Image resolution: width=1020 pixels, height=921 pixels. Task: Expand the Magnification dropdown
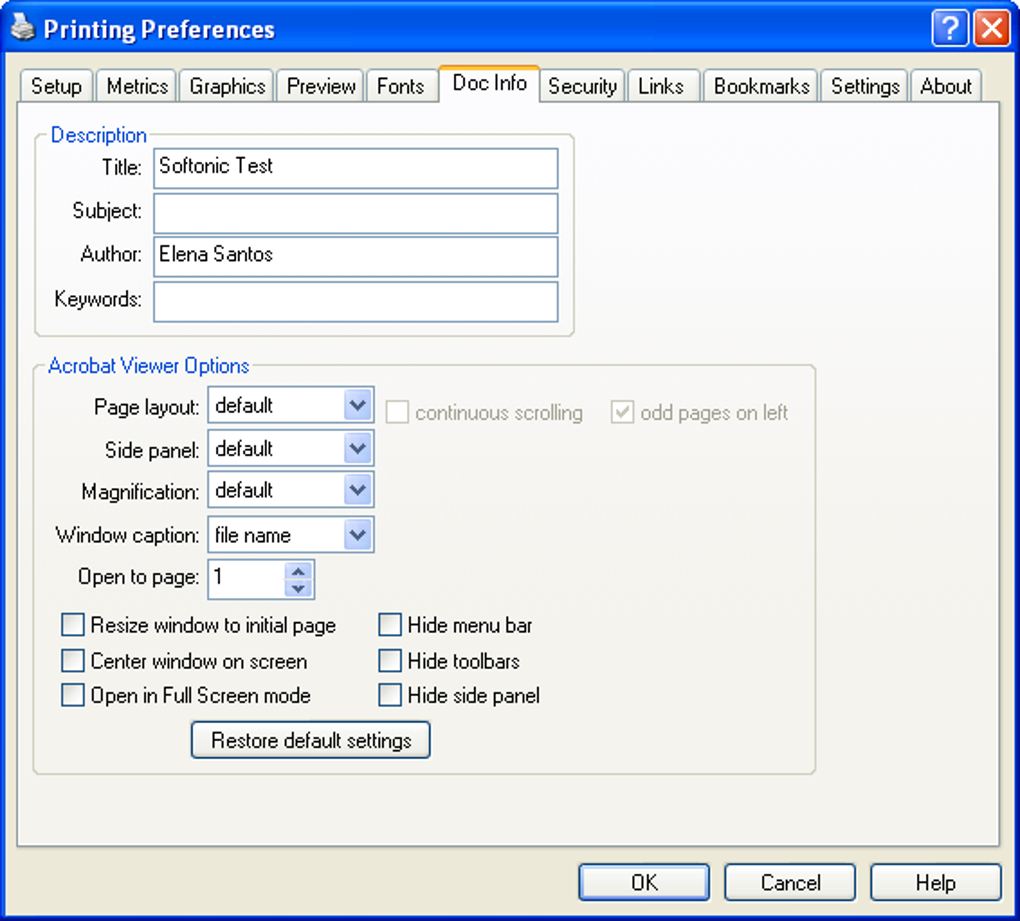(x=358, y=490)
